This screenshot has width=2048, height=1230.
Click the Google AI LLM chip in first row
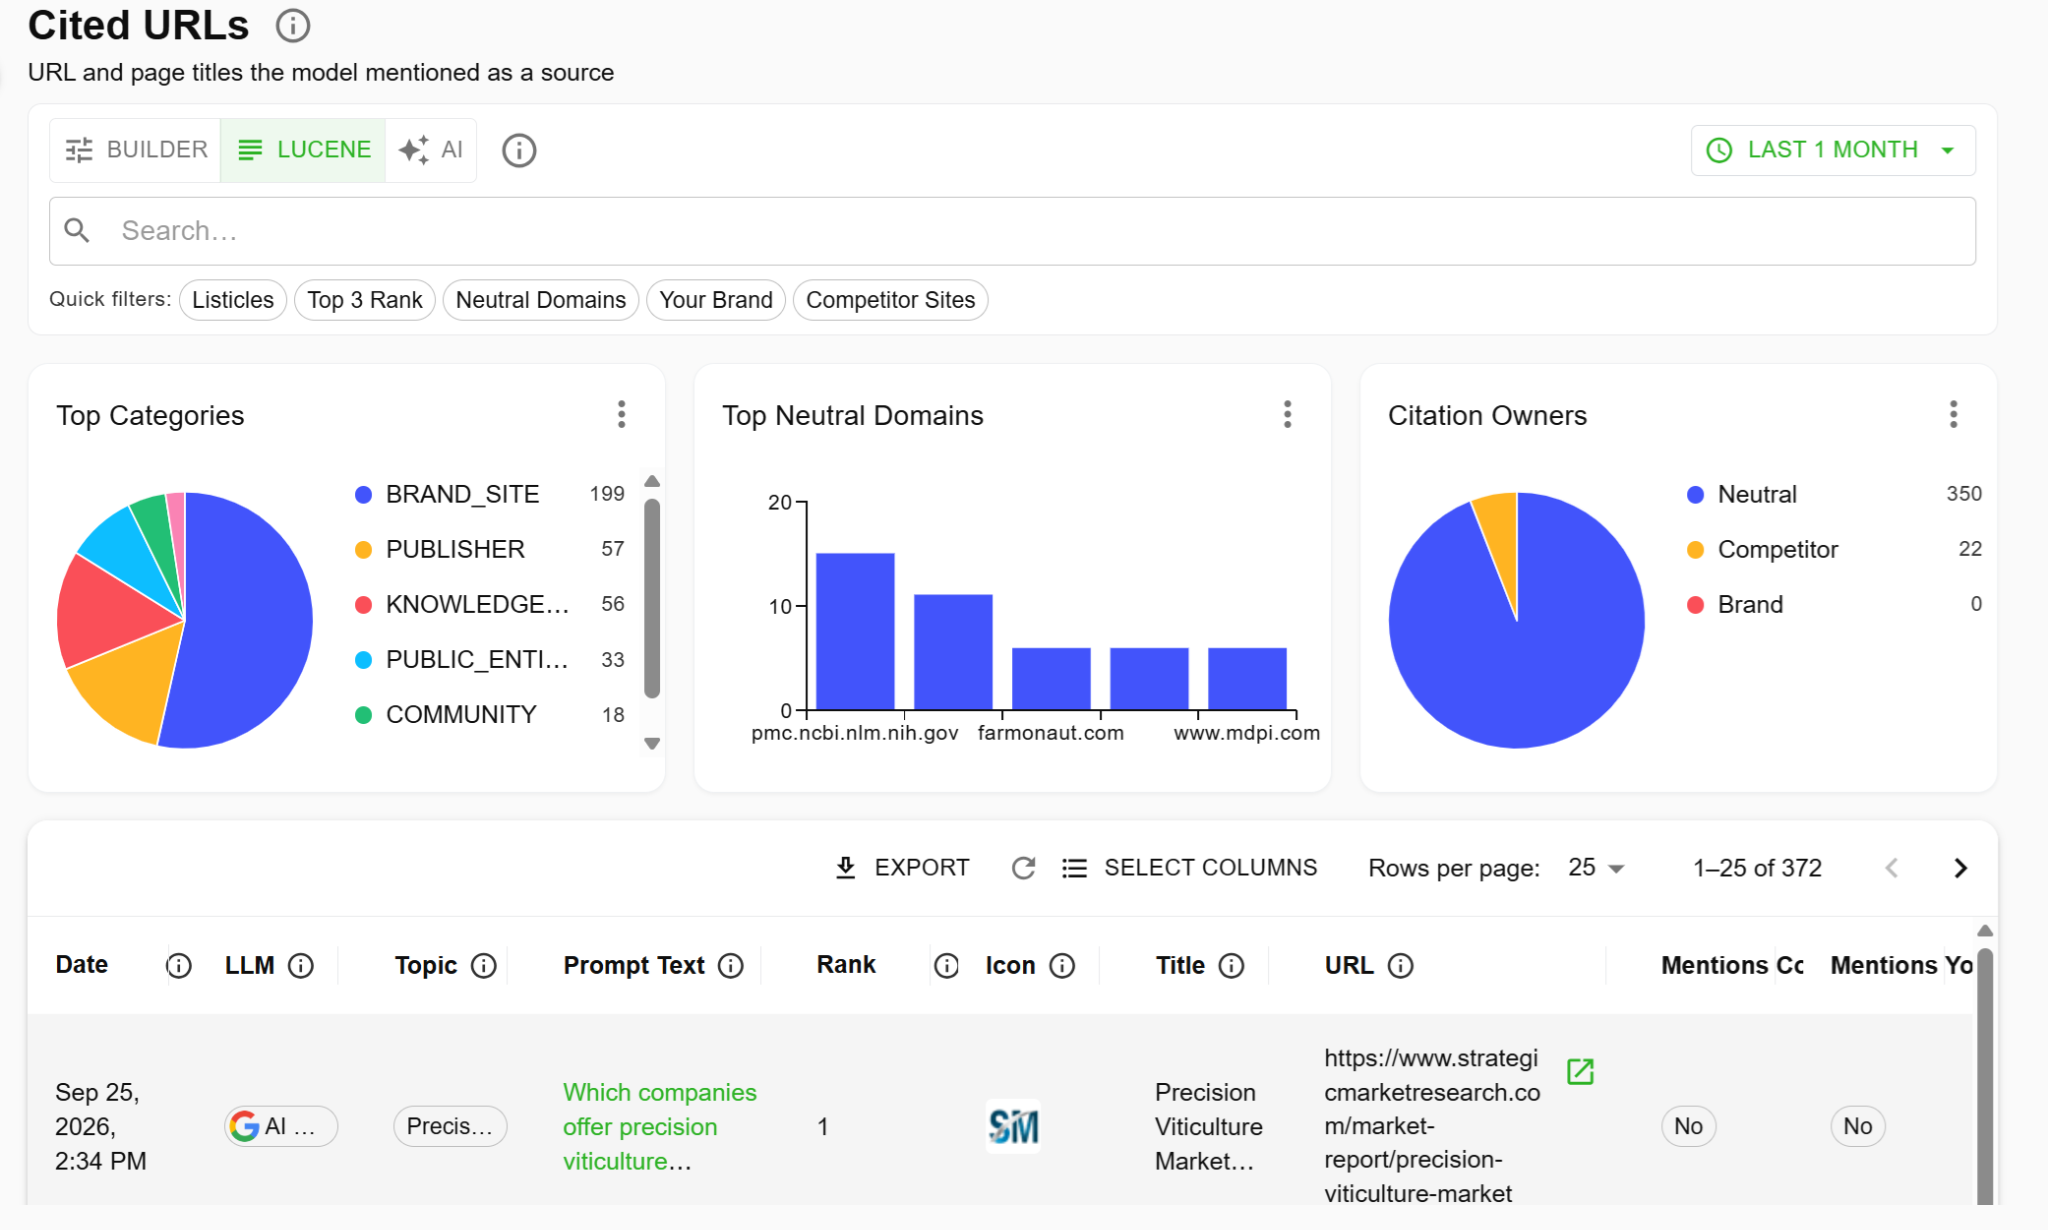tap(281, 1127)
